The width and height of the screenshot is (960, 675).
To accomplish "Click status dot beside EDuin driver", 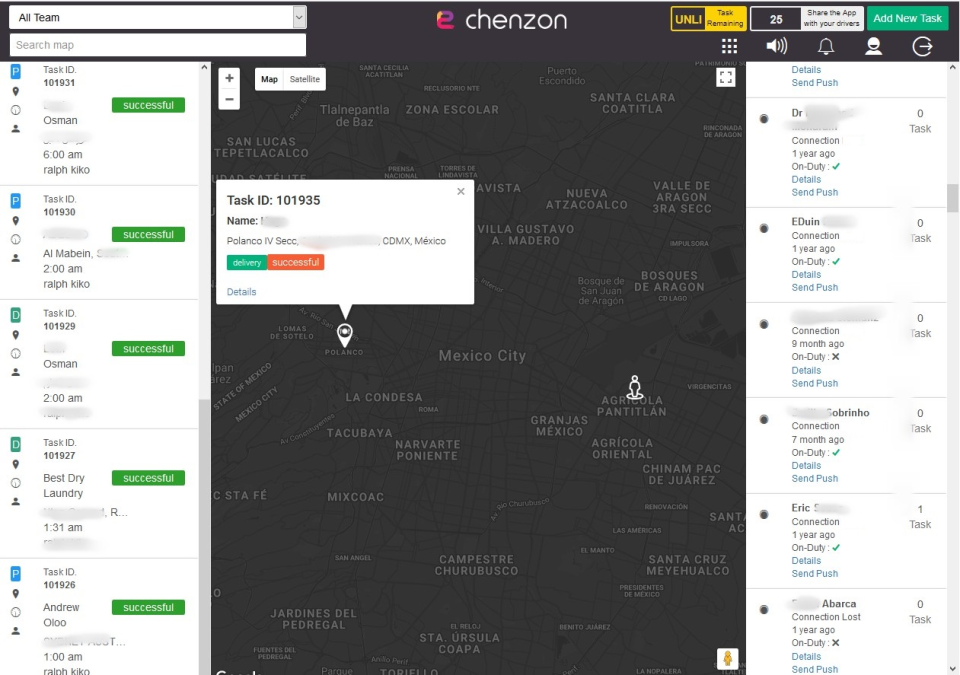I will pyautogui.click(x=764, y=228).
